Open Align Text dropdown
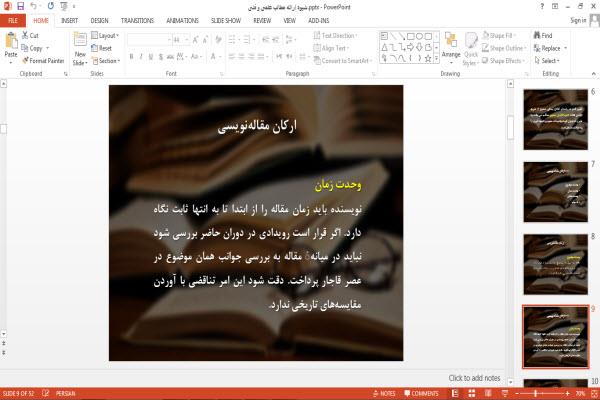The height and width of the screenshot is (400, 600). pos(331,48)
